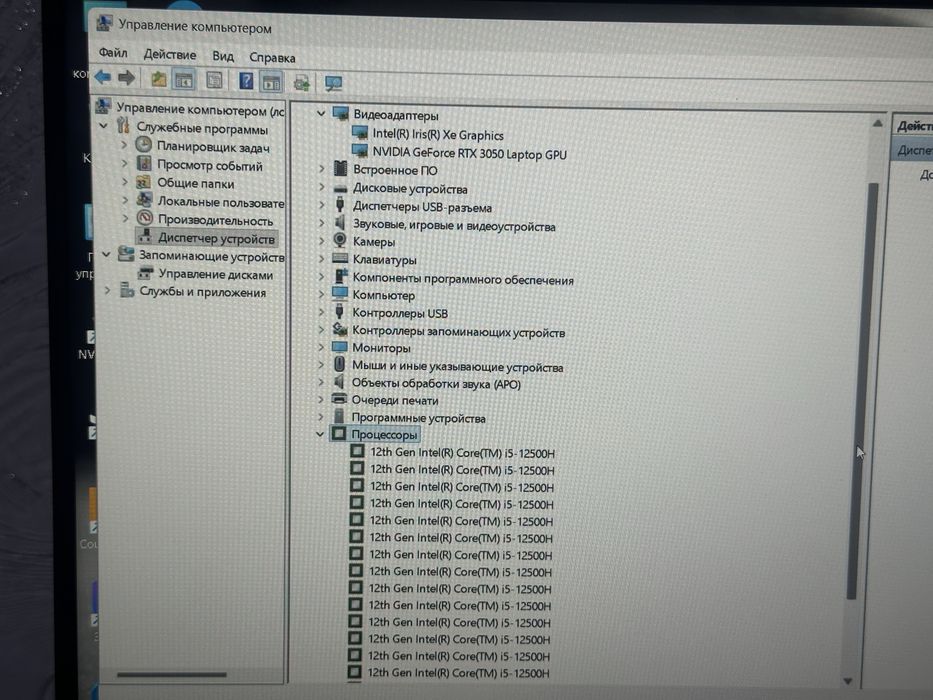This screenshot has width=933, height=700.
Task: Click the Процессоры category icon
Action: point(338,433)
